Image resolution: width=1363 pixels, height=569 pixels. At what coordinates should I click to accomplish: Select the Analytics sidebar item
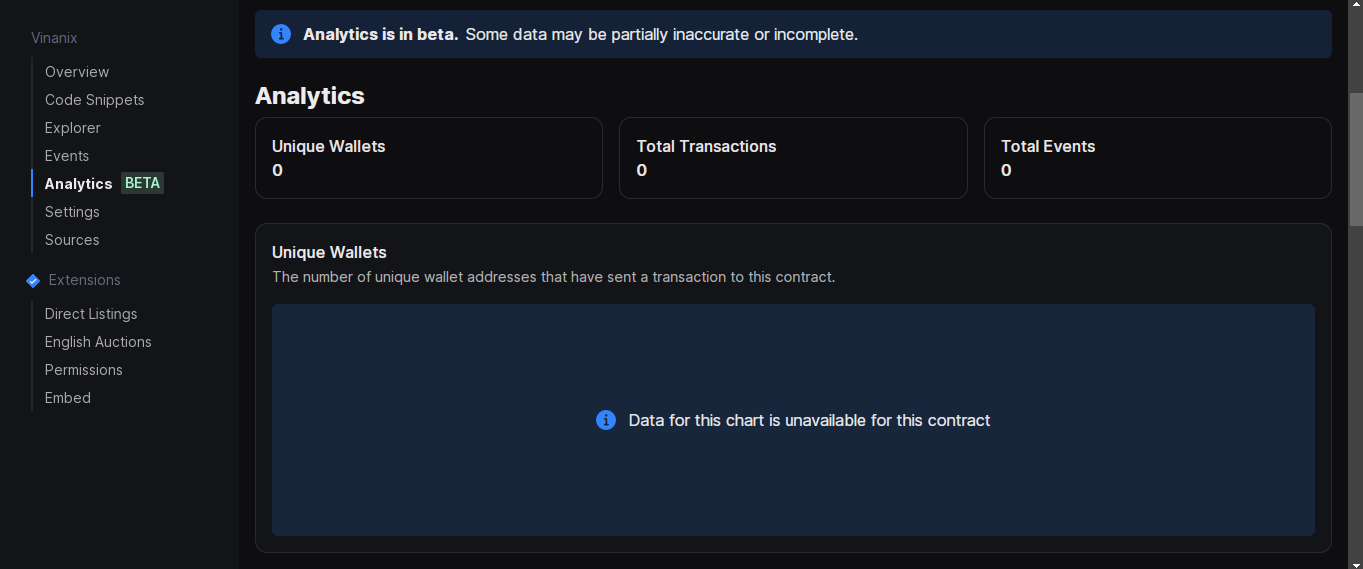coord(78,184)
